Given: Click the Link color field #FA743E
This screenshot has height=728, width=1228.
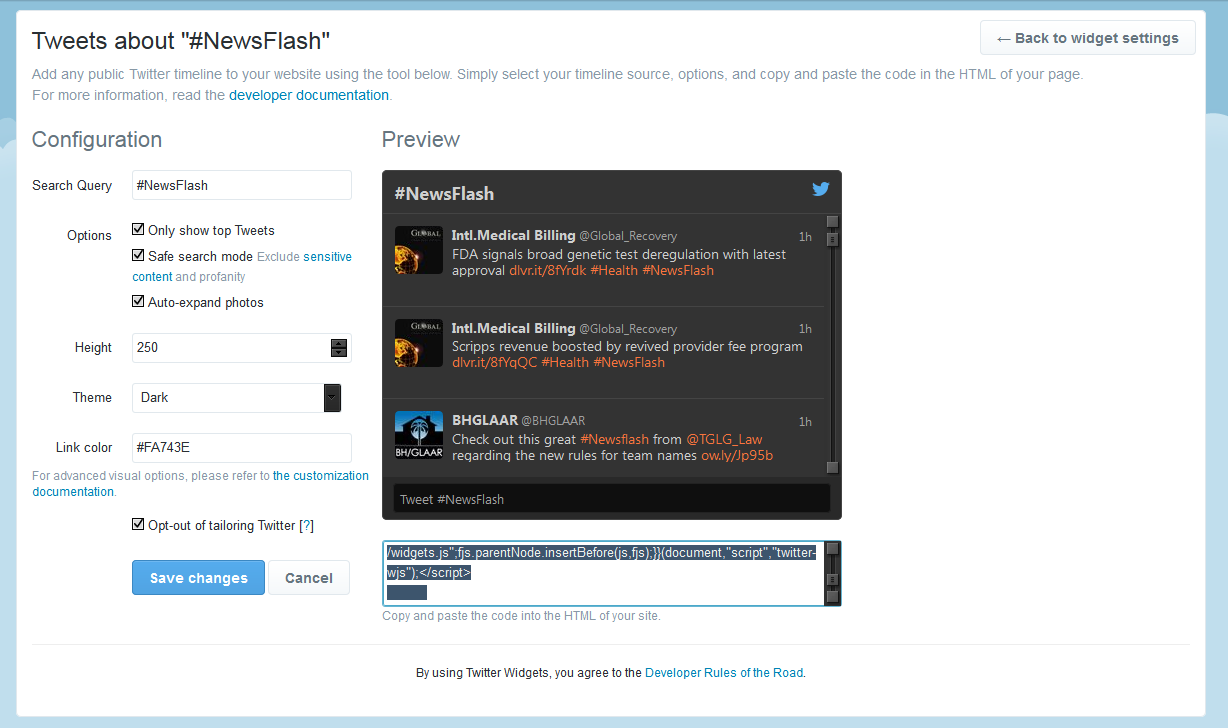Looking at the screenshot, I should pos(242,447).
